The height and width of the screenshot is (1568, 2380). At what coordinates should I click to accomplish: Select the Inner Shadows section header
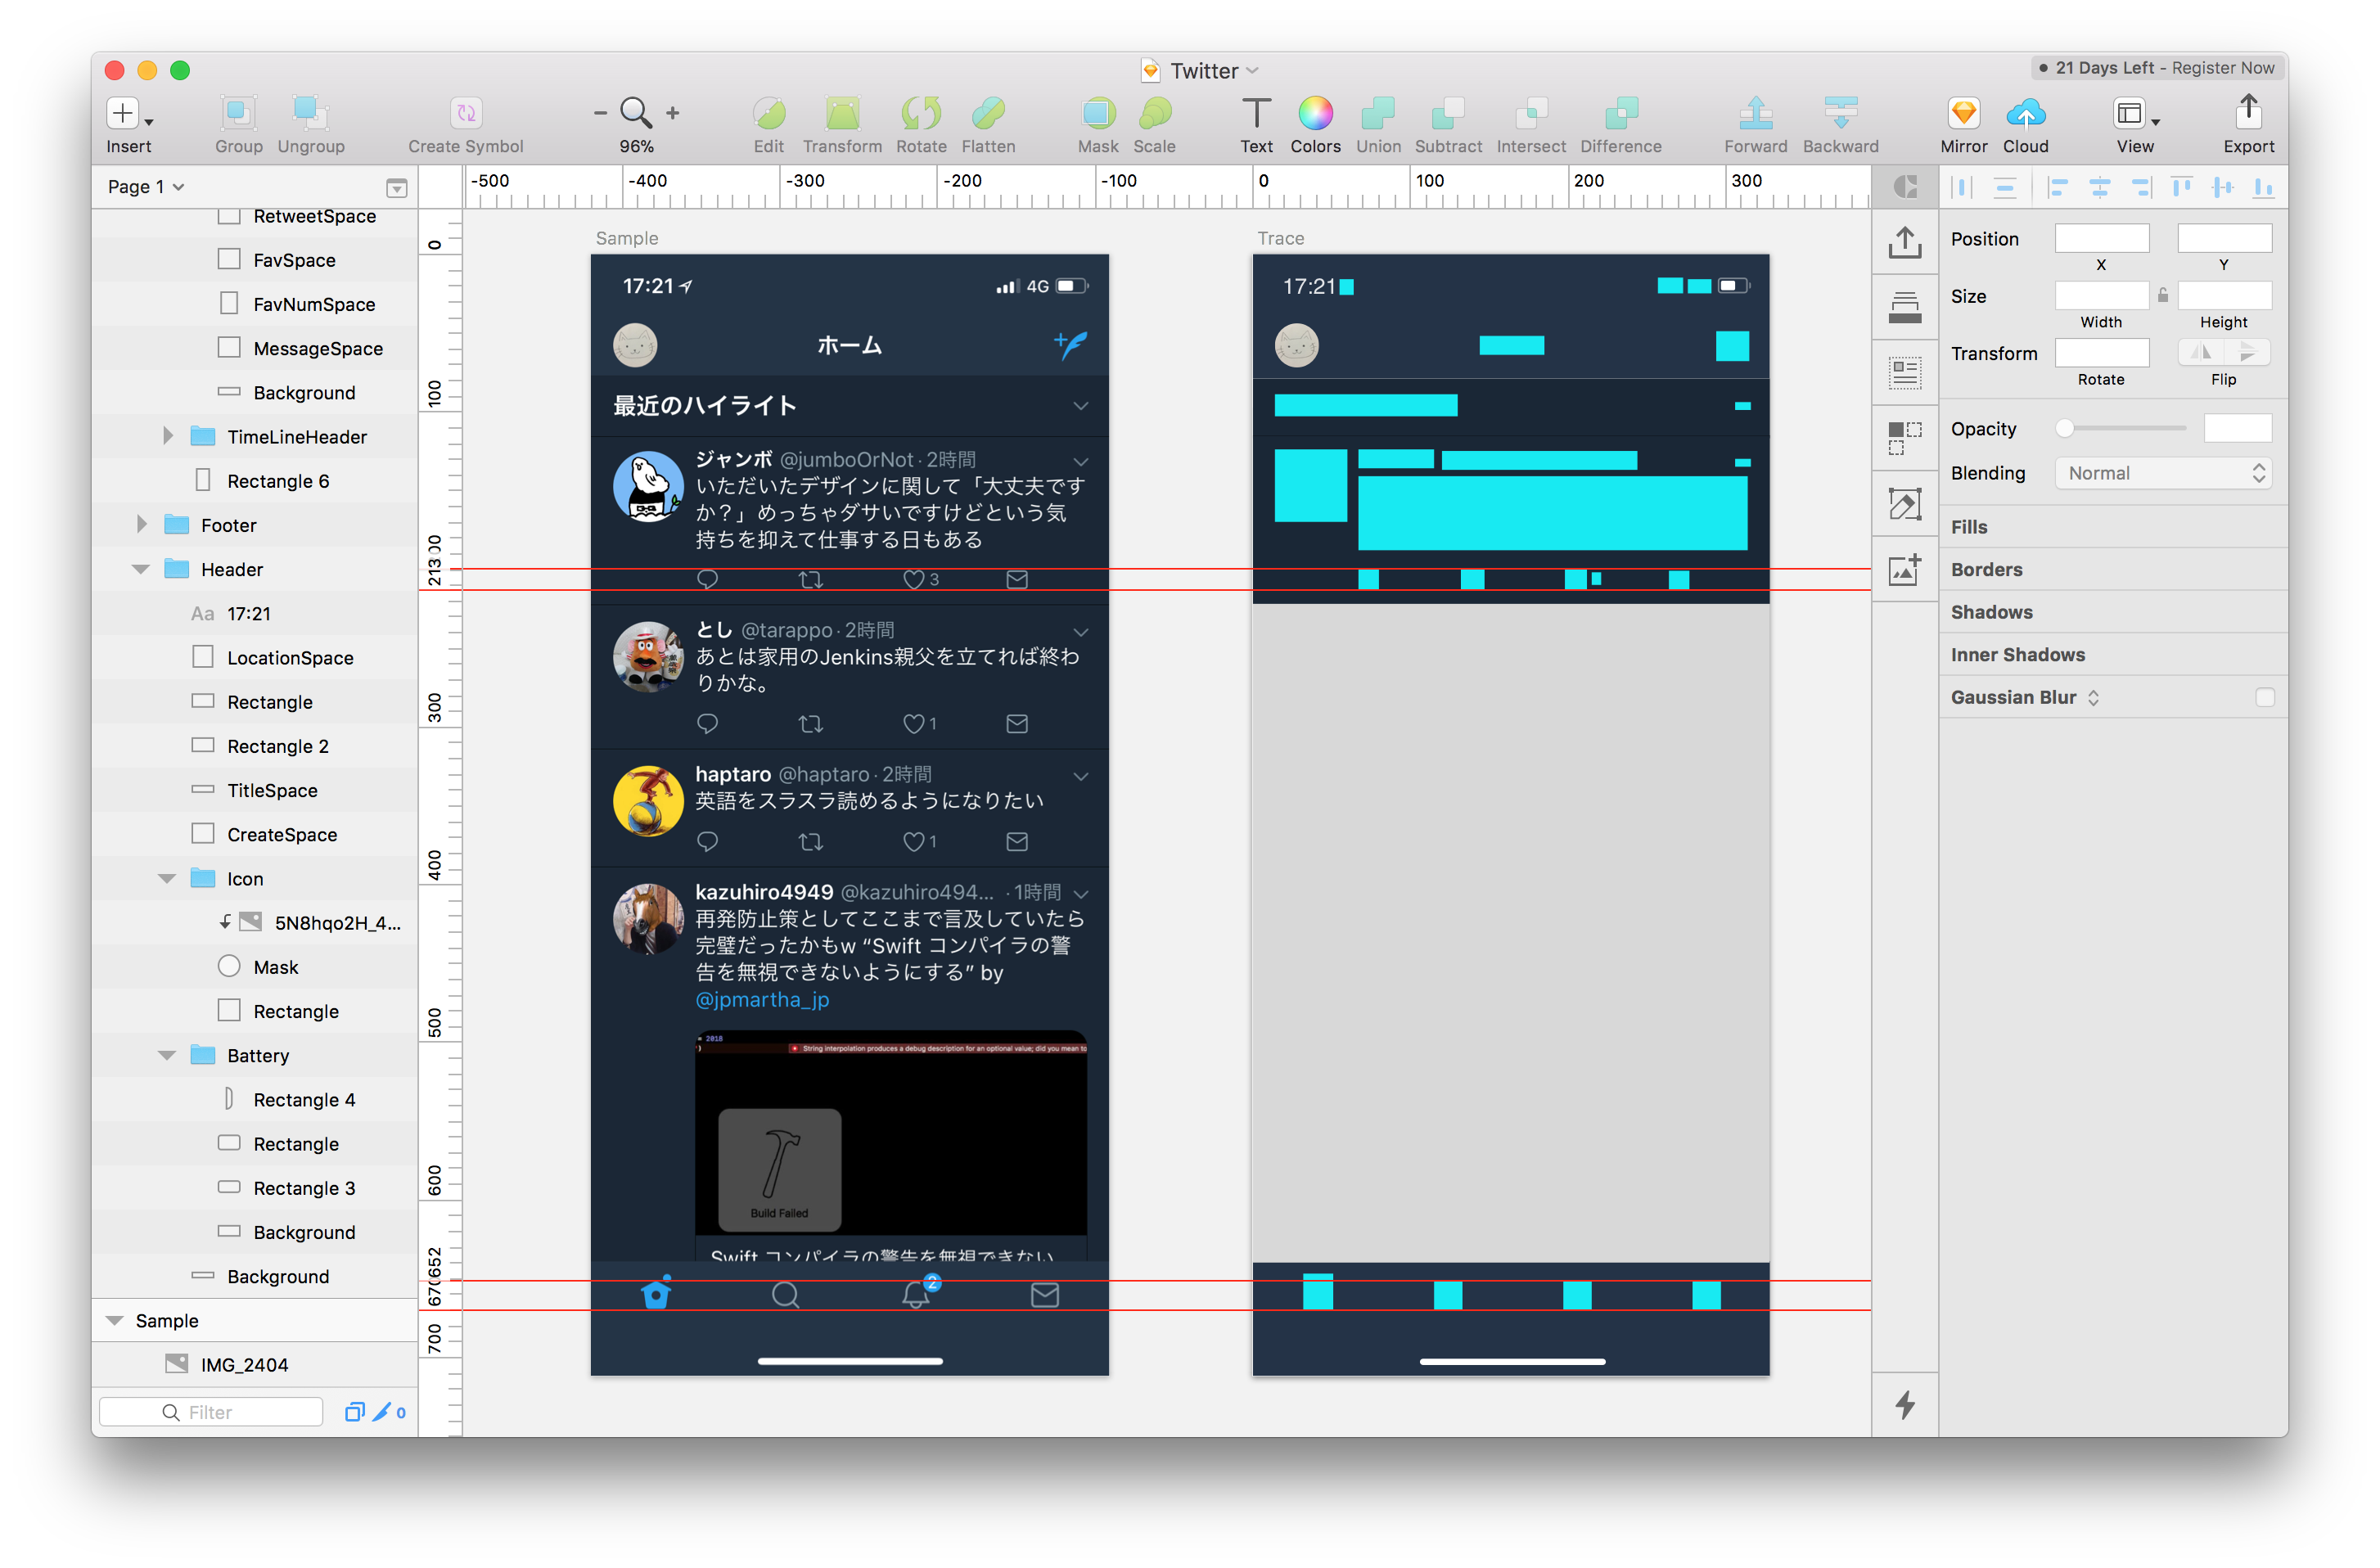[2017, 655]
